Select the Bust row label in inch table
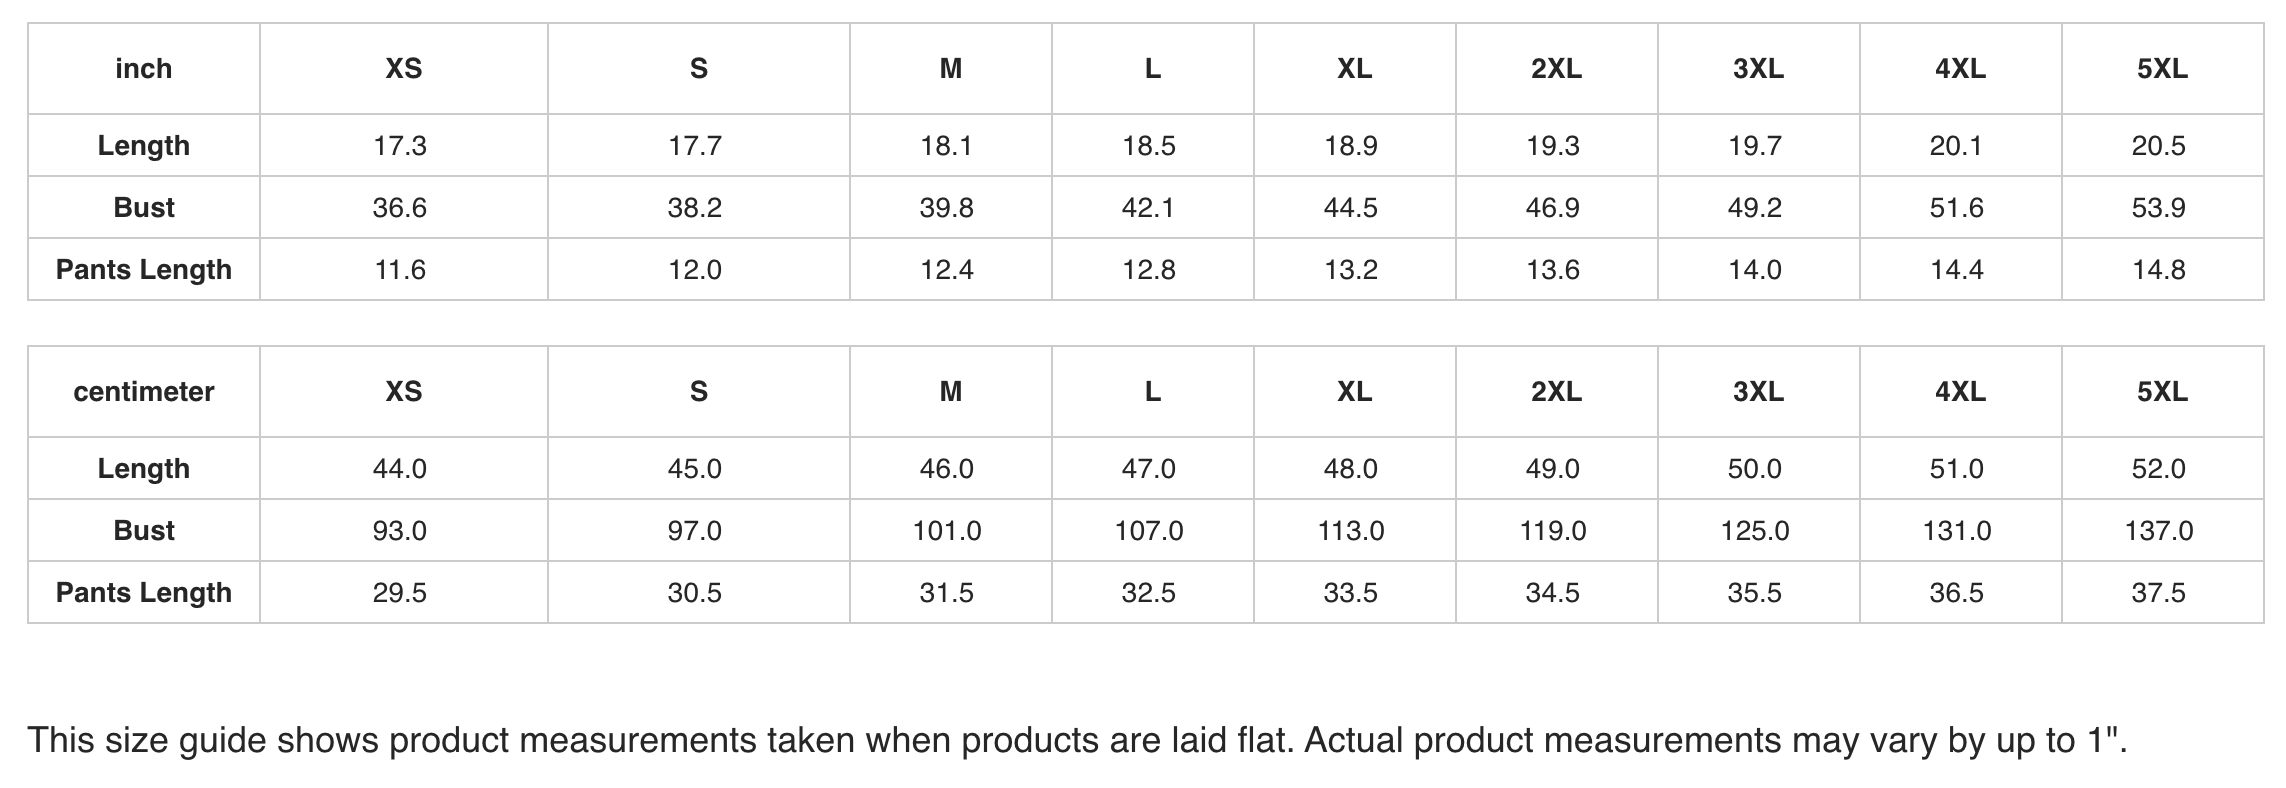Image resolution: width=2286 pixels, height=788 pixels. click(144, 208)
